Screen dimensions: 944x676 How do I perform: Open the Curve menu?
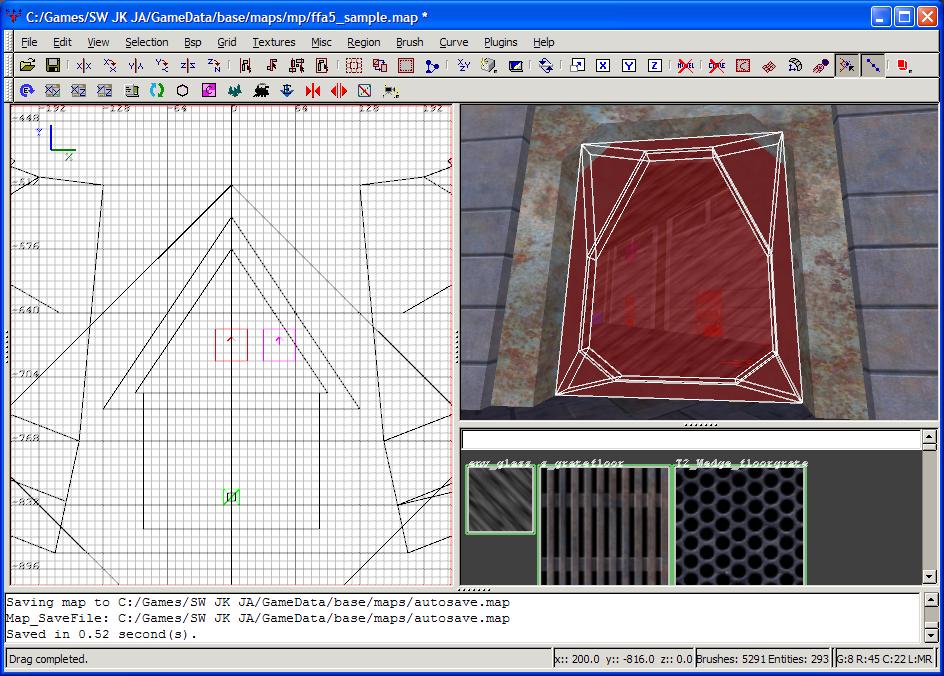coord(453,42)
